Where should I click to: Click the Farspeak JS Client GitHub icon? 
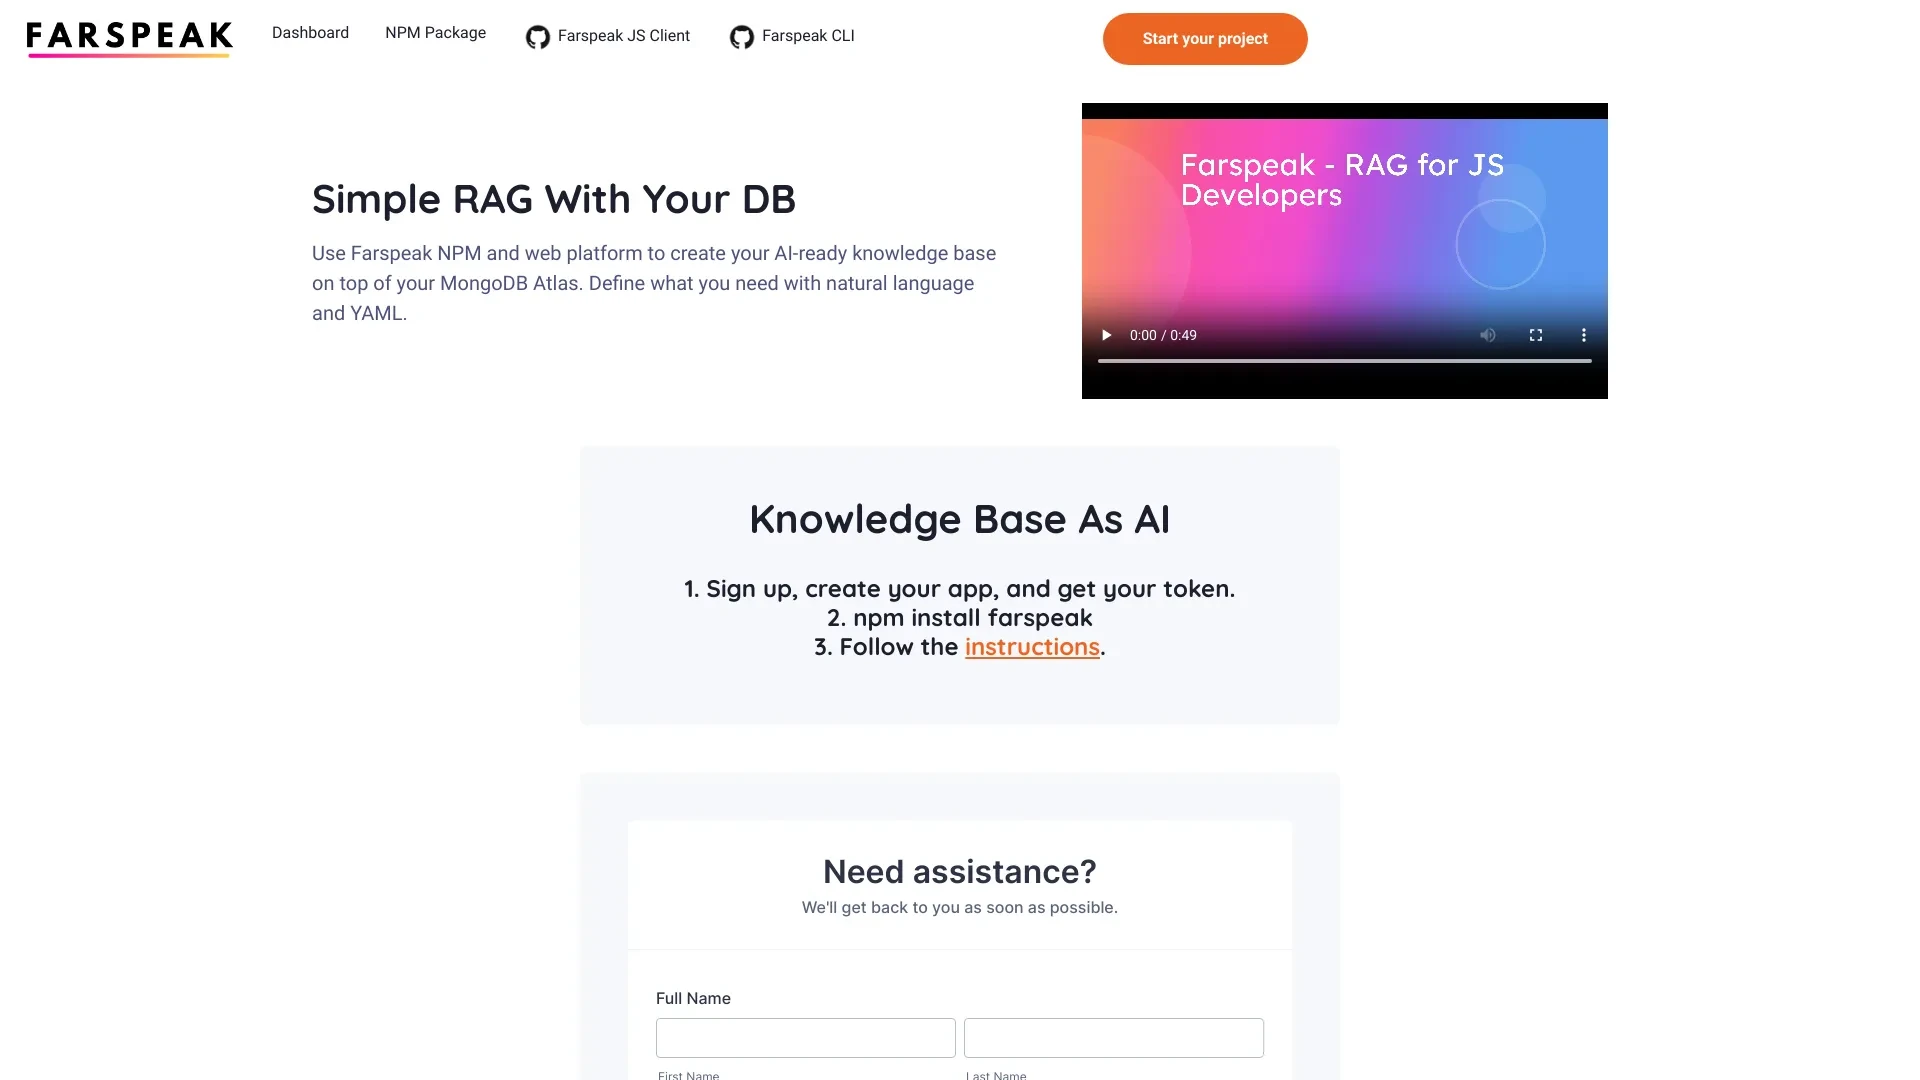[537, 36]
